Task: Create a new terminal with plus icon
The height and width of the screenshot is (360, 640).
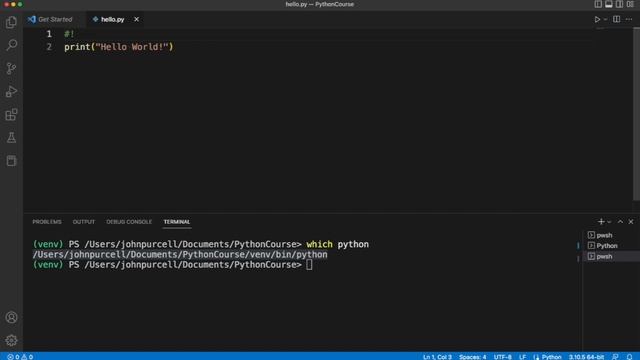Action: (x=601, y=222)
